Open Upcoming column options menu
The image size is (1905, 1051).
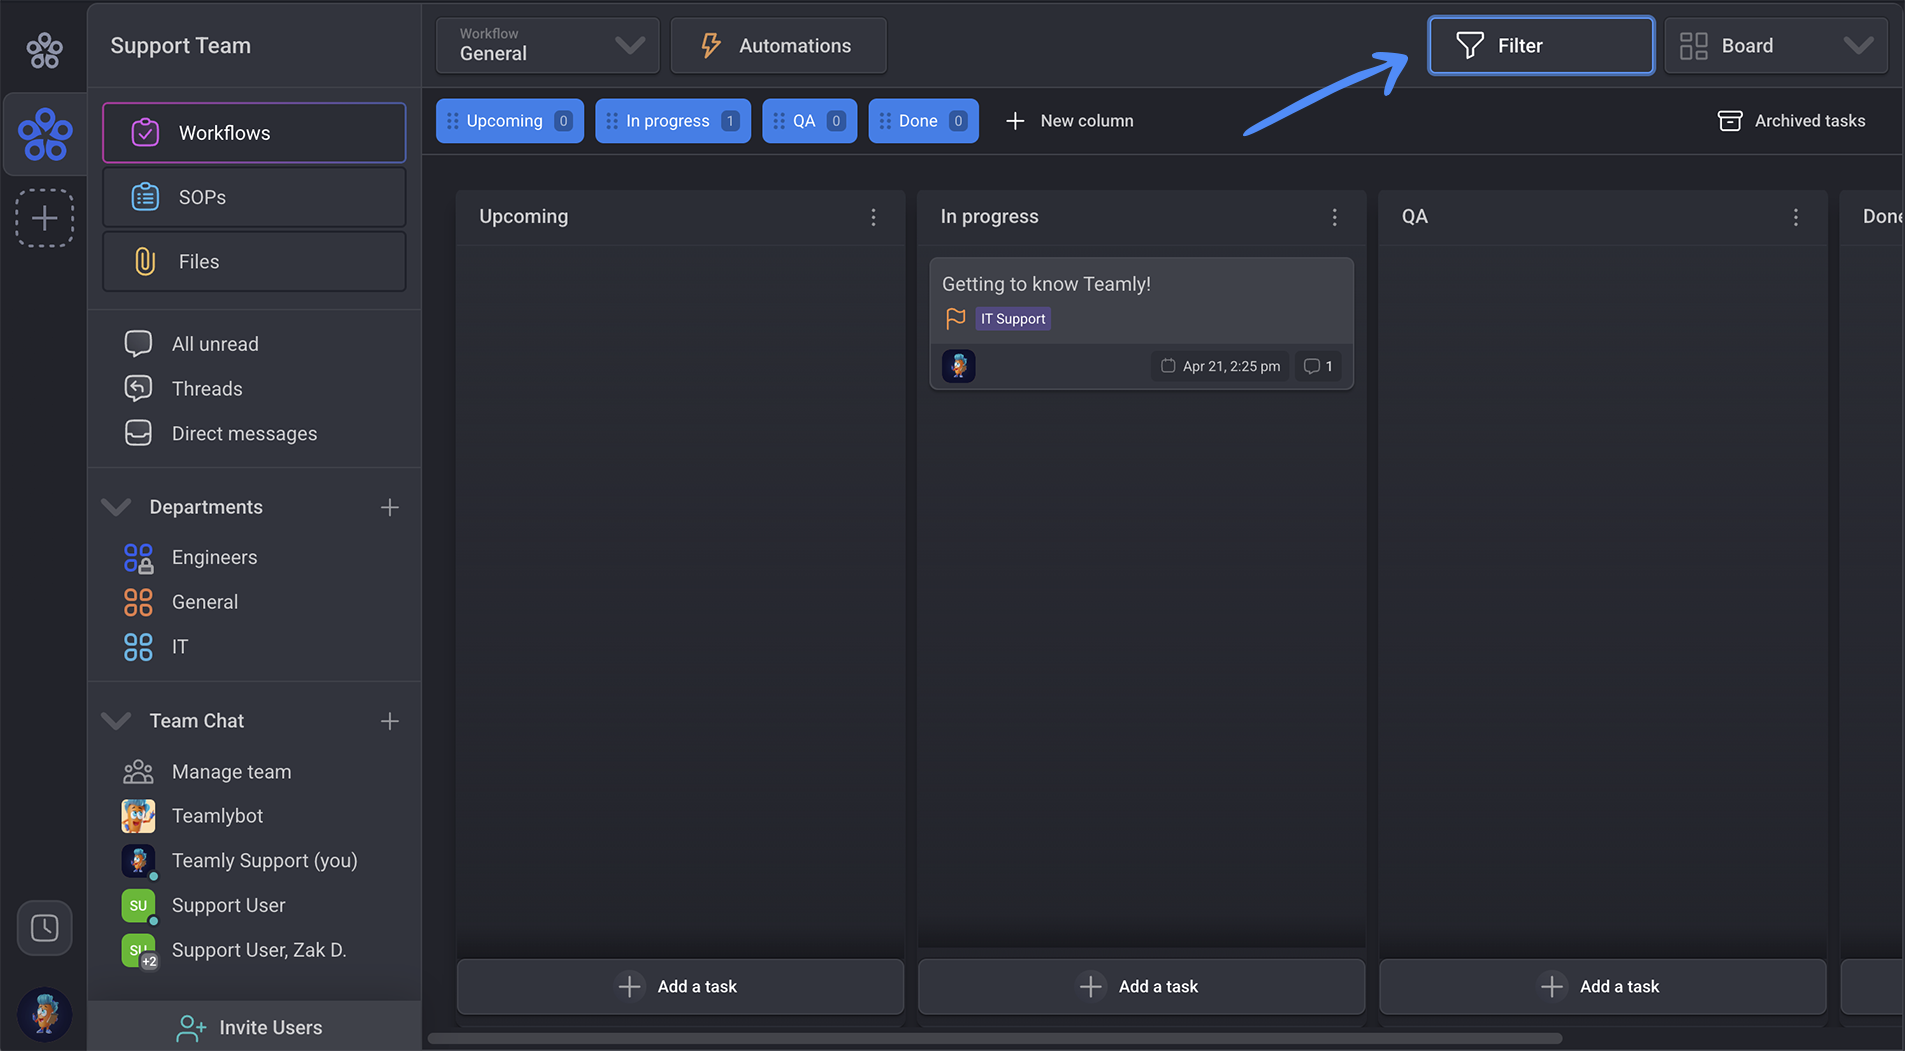(x=873, y=217)
